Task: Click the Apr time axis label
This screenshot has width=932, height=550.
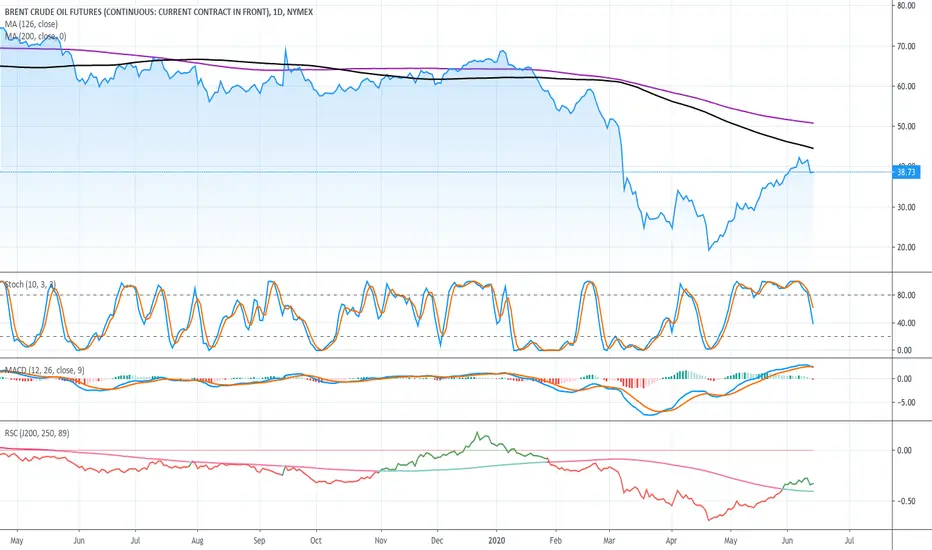Action: (x=671, y=540)
